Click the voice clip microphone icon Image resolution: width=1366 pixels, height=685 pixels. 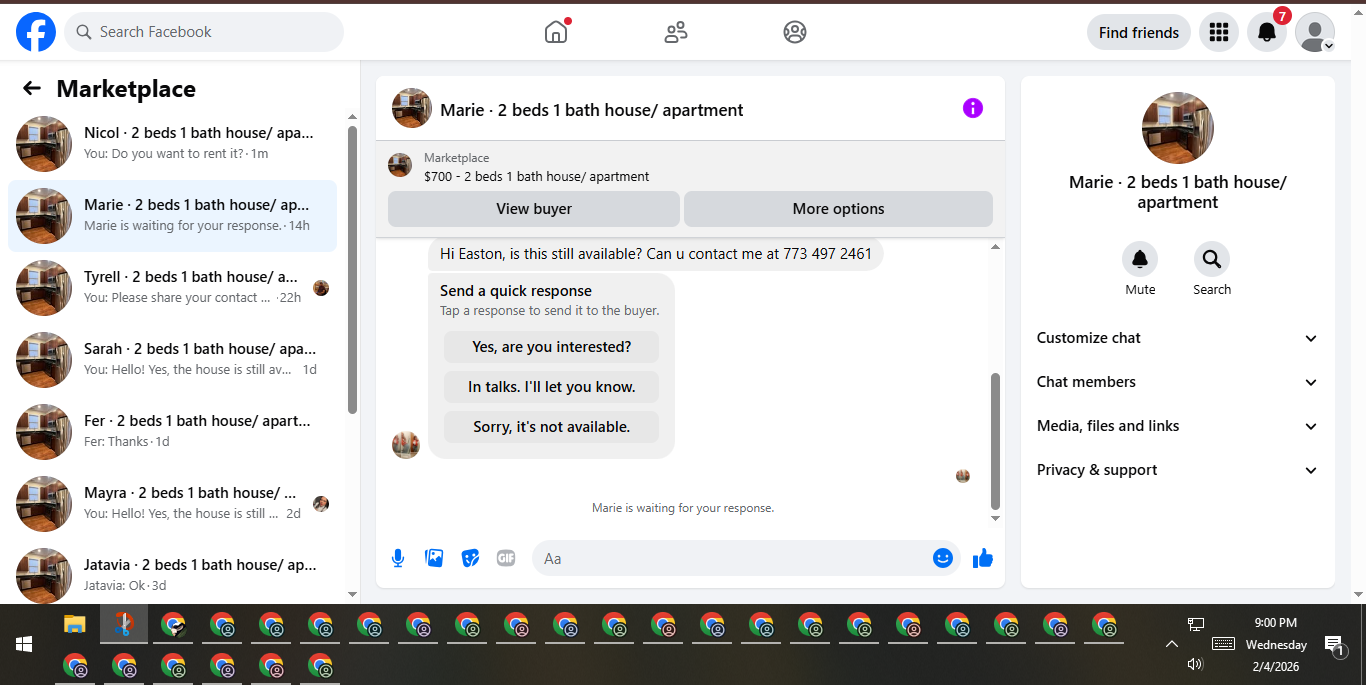(x=398, y=558)
